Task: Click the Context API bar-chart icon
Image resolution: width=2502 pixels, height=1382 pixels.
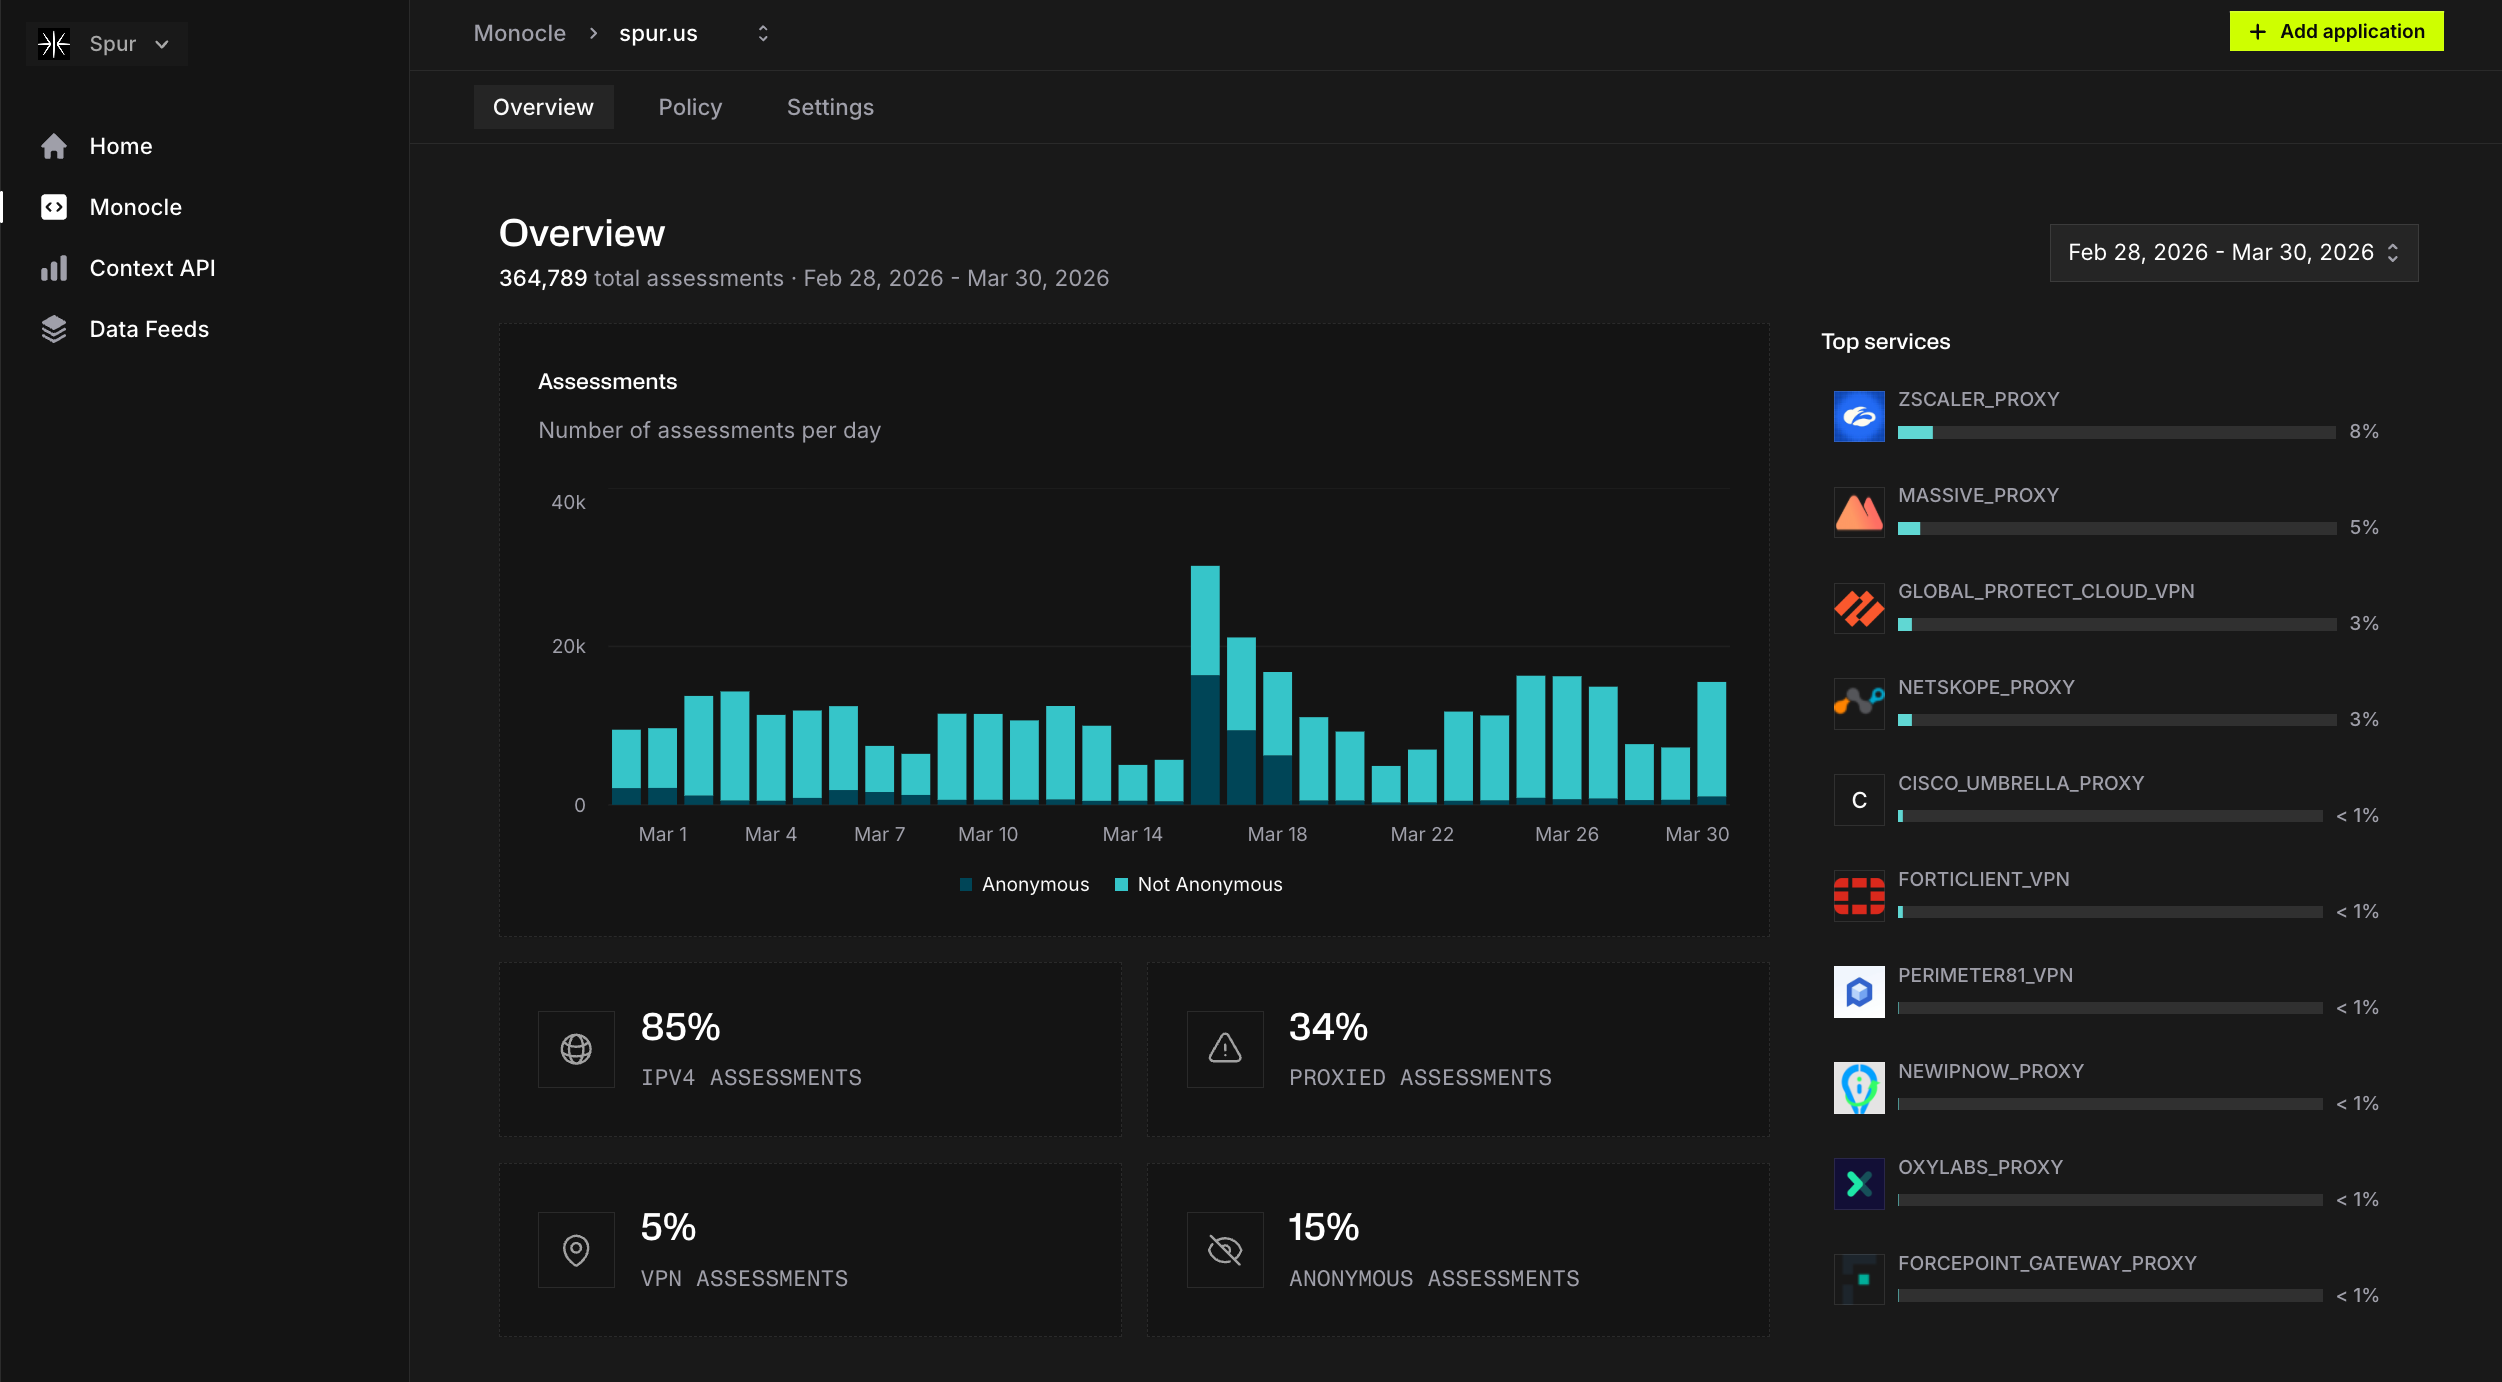Action: click(x=54, y=268)
